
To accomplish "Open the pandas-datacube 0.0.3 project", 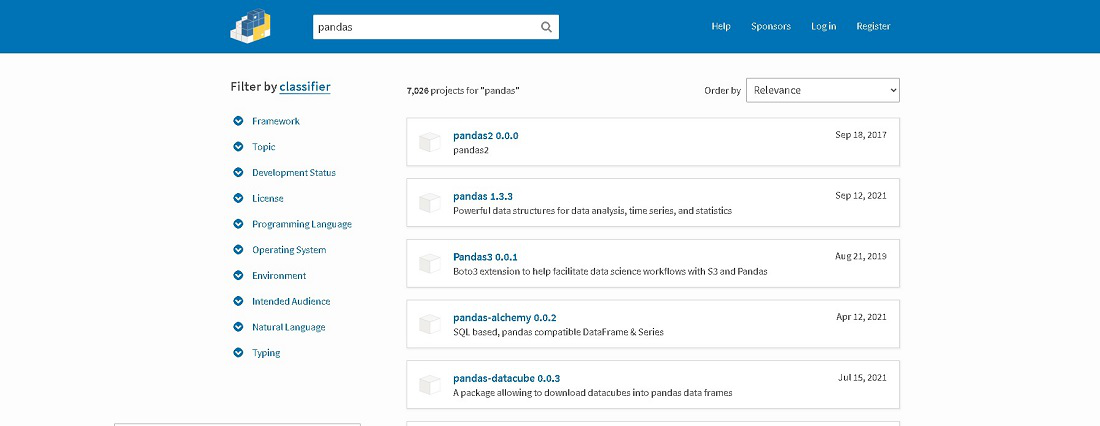I will (x=507, y=378).
